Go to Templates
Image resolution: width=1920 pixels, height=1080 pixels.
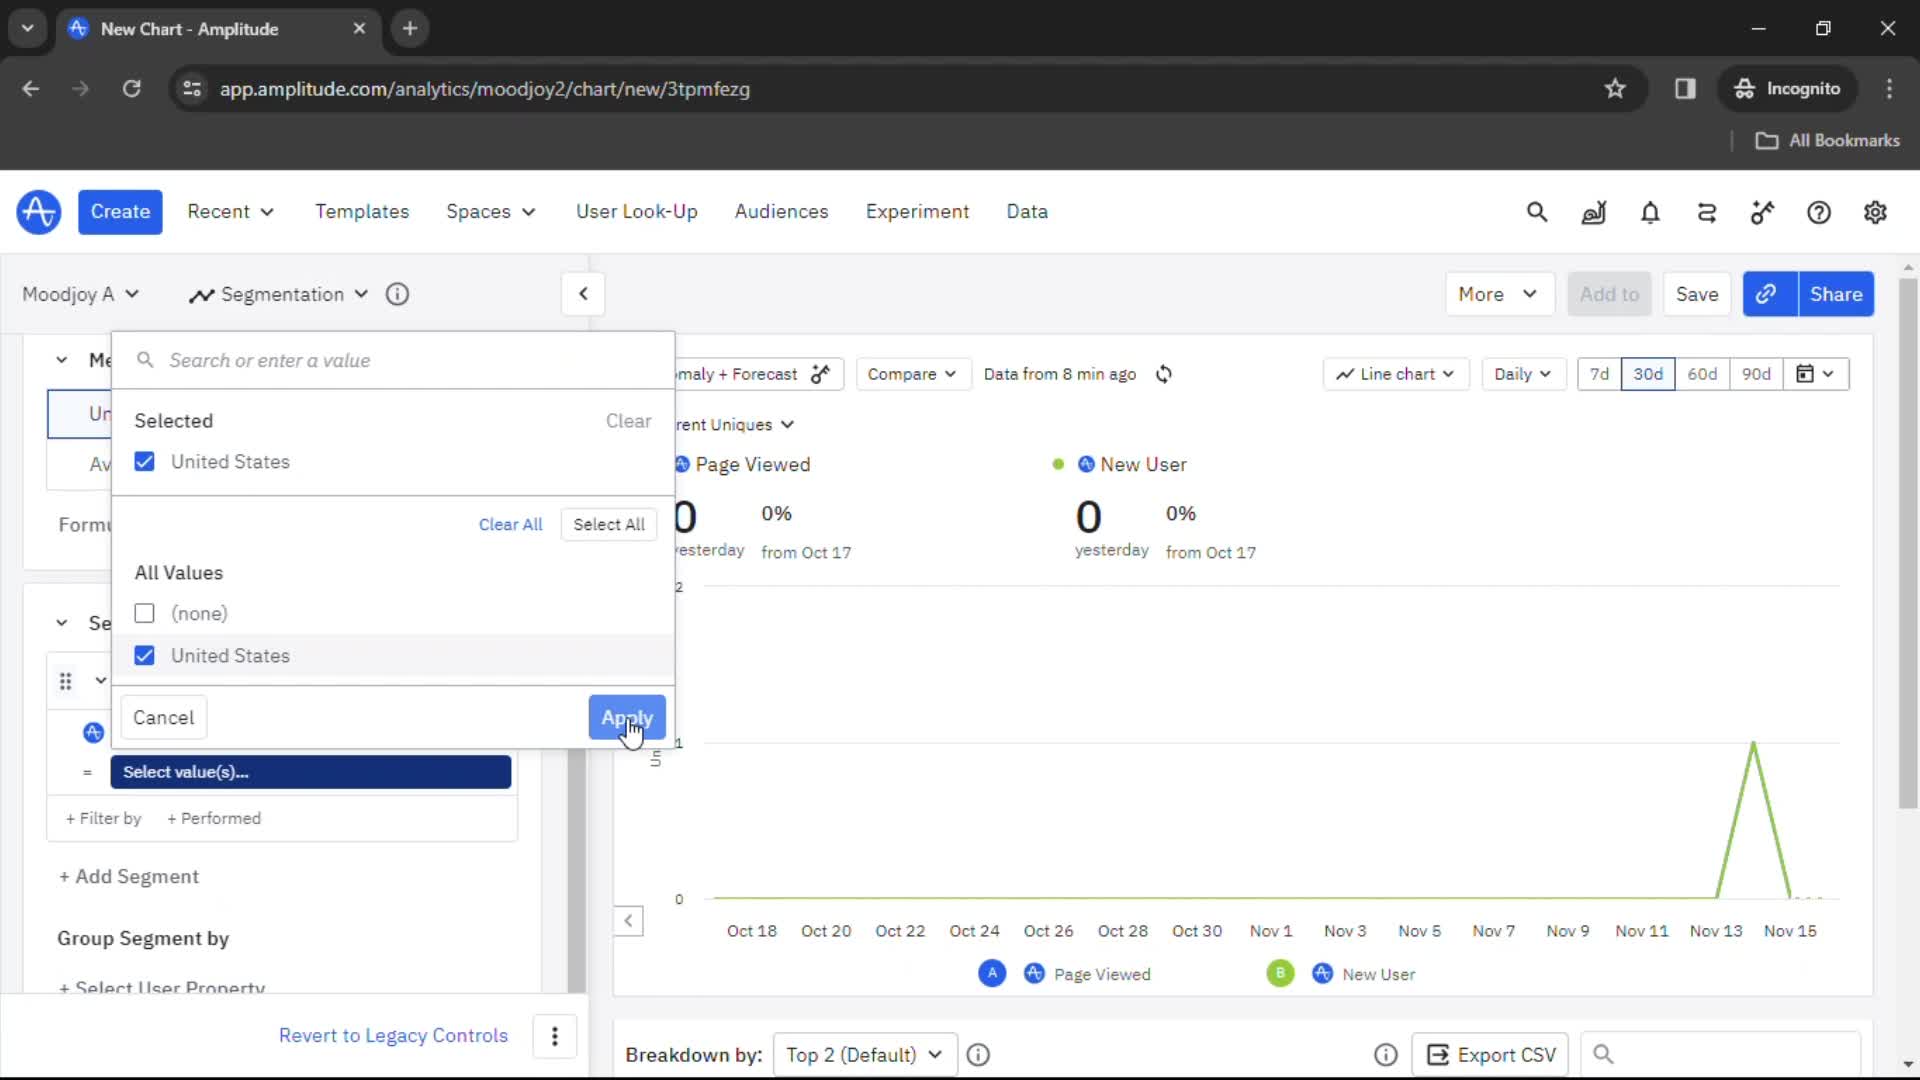tap(362, 212)
